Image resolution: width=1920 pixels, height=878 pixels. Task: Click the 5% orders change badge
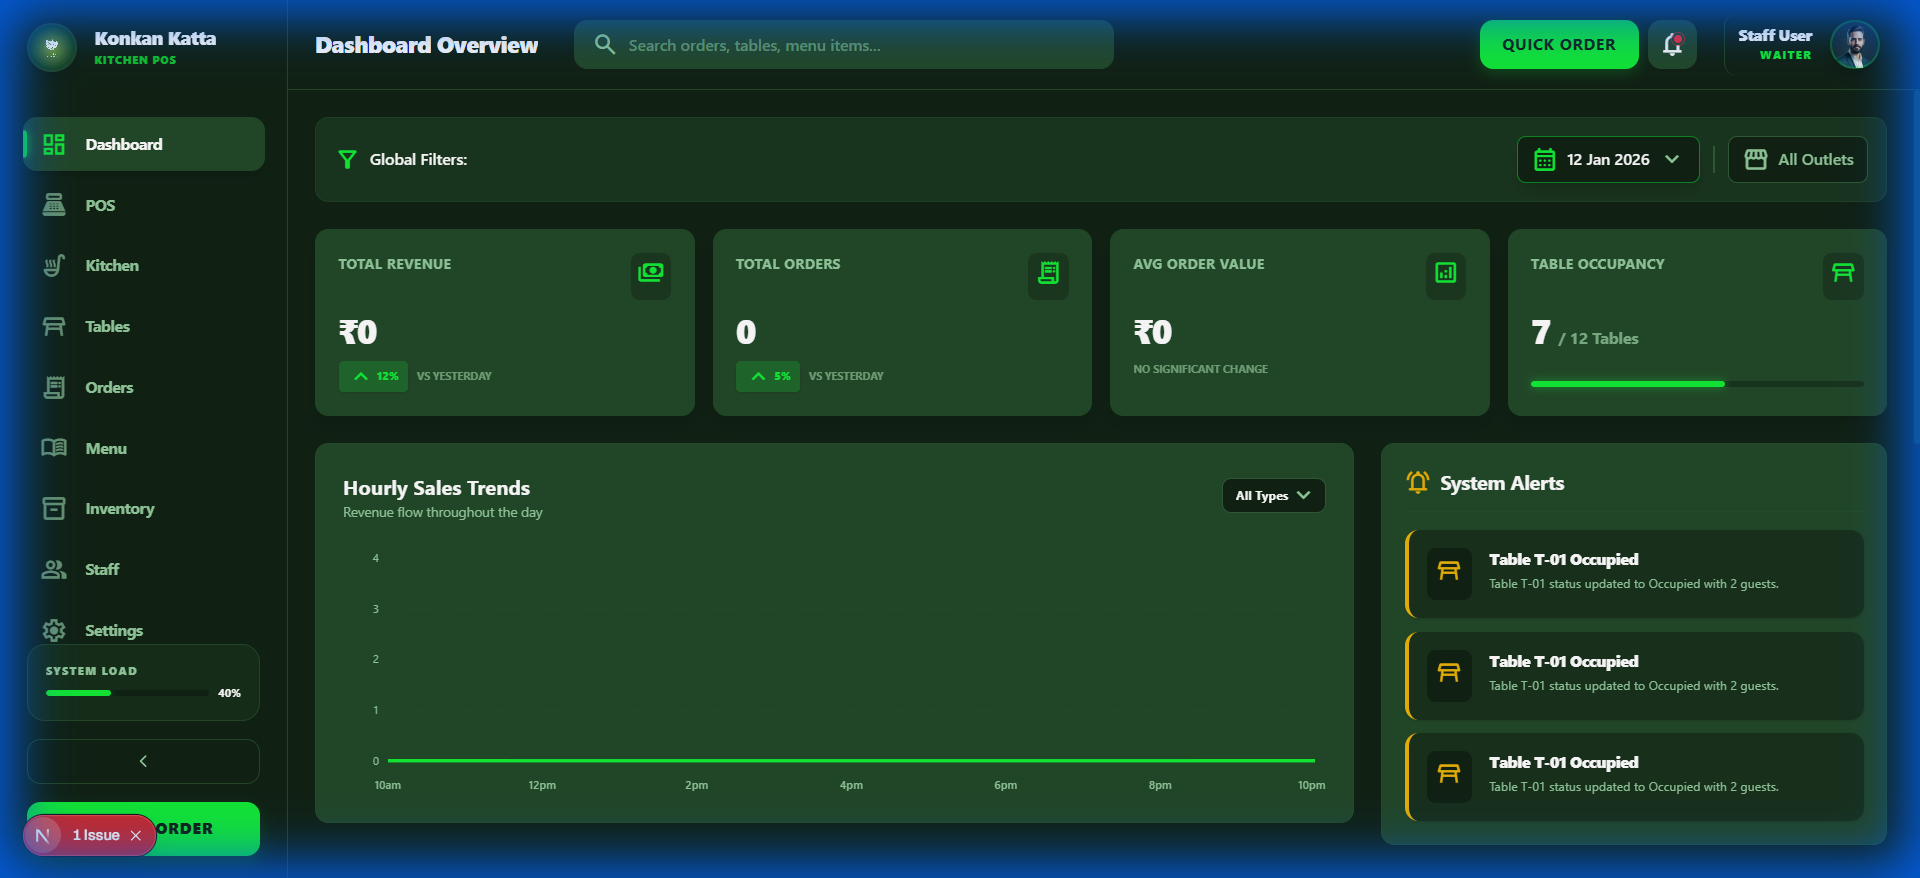[768, 377]
